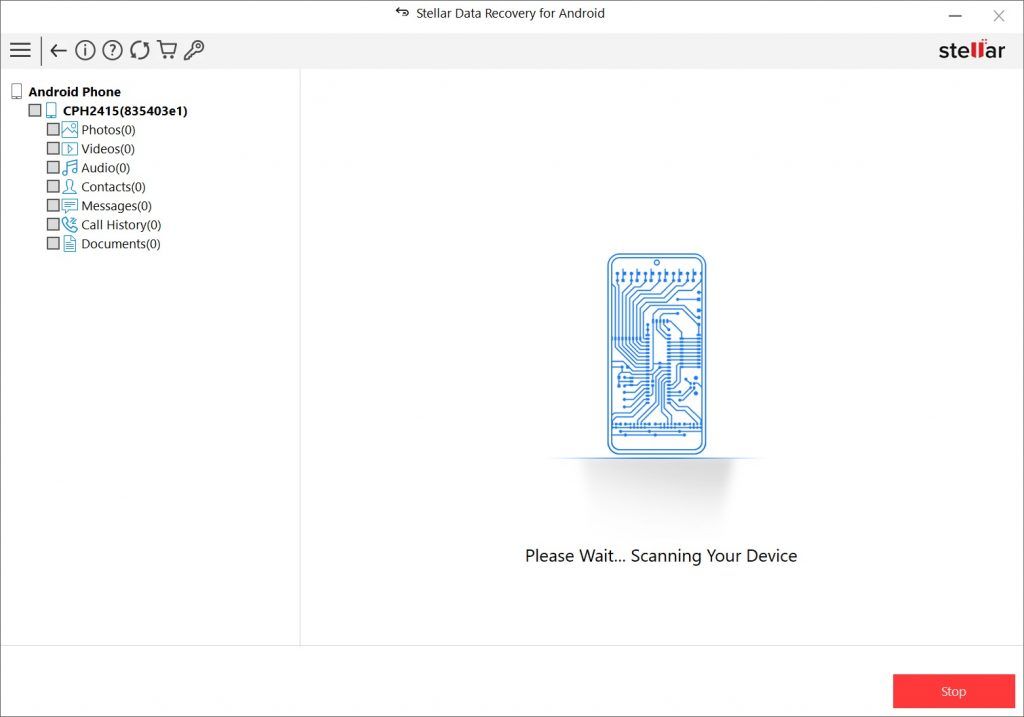Click the Android Phone device icon
The image size is (1024, 717).
(17, 91)
